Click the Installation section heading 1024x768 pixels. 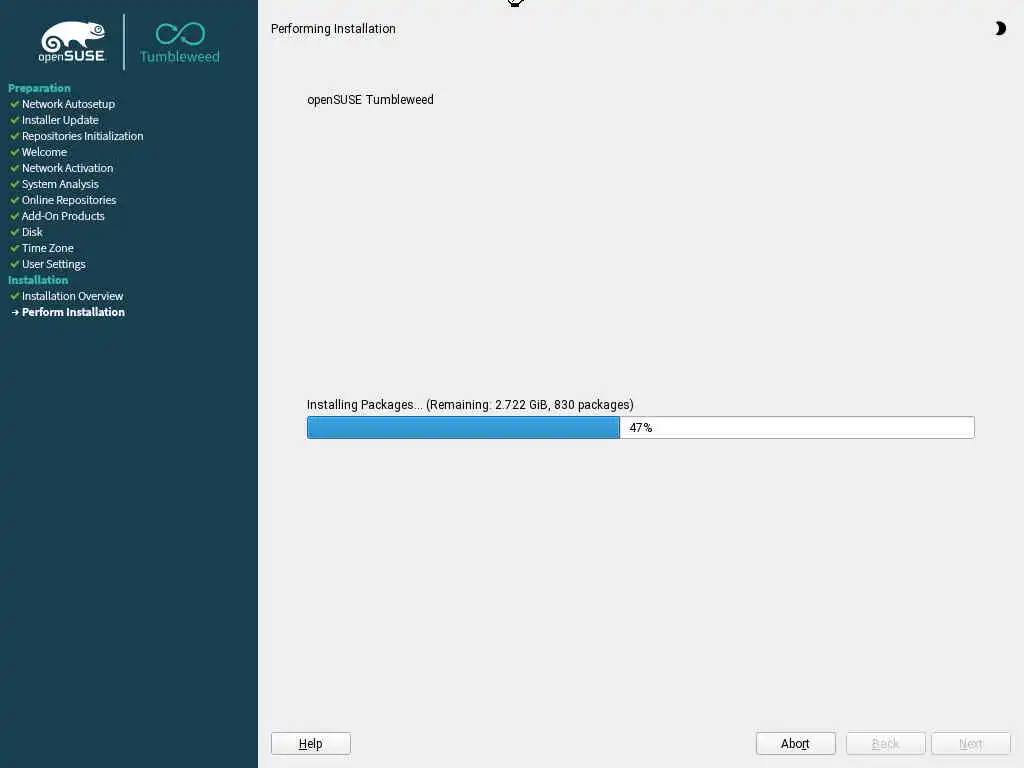(x=38, y=280)
